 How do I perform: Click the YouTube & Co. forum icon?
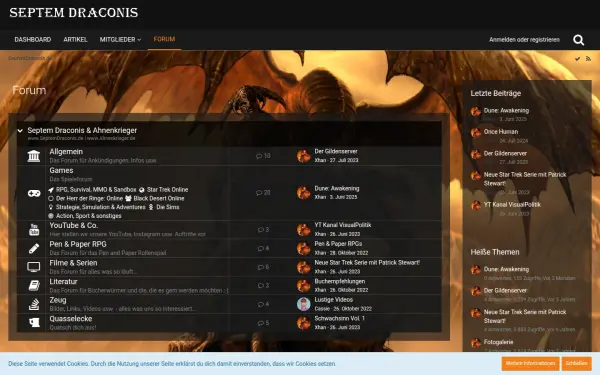34,230
